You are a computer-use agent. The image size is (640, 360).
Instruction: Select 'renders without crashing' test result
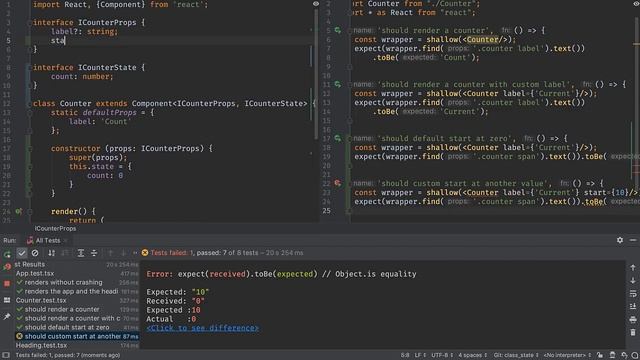tap(63, 282)
